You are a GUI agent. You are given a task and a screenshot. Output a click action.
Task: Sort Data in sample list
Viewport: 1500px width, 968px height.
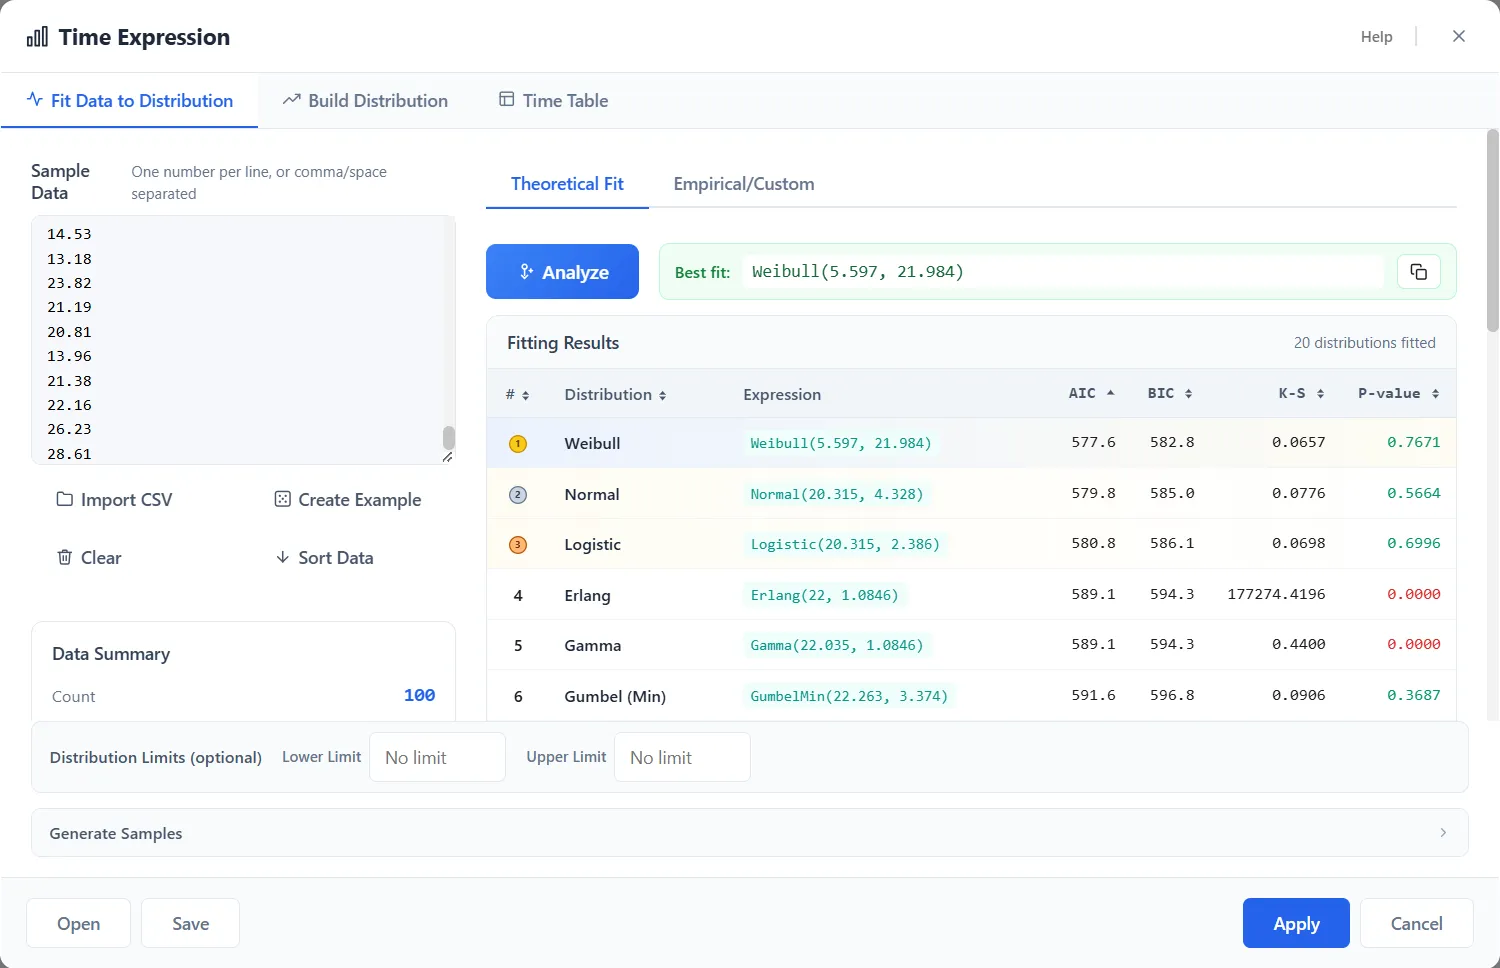tap(324, 558)
